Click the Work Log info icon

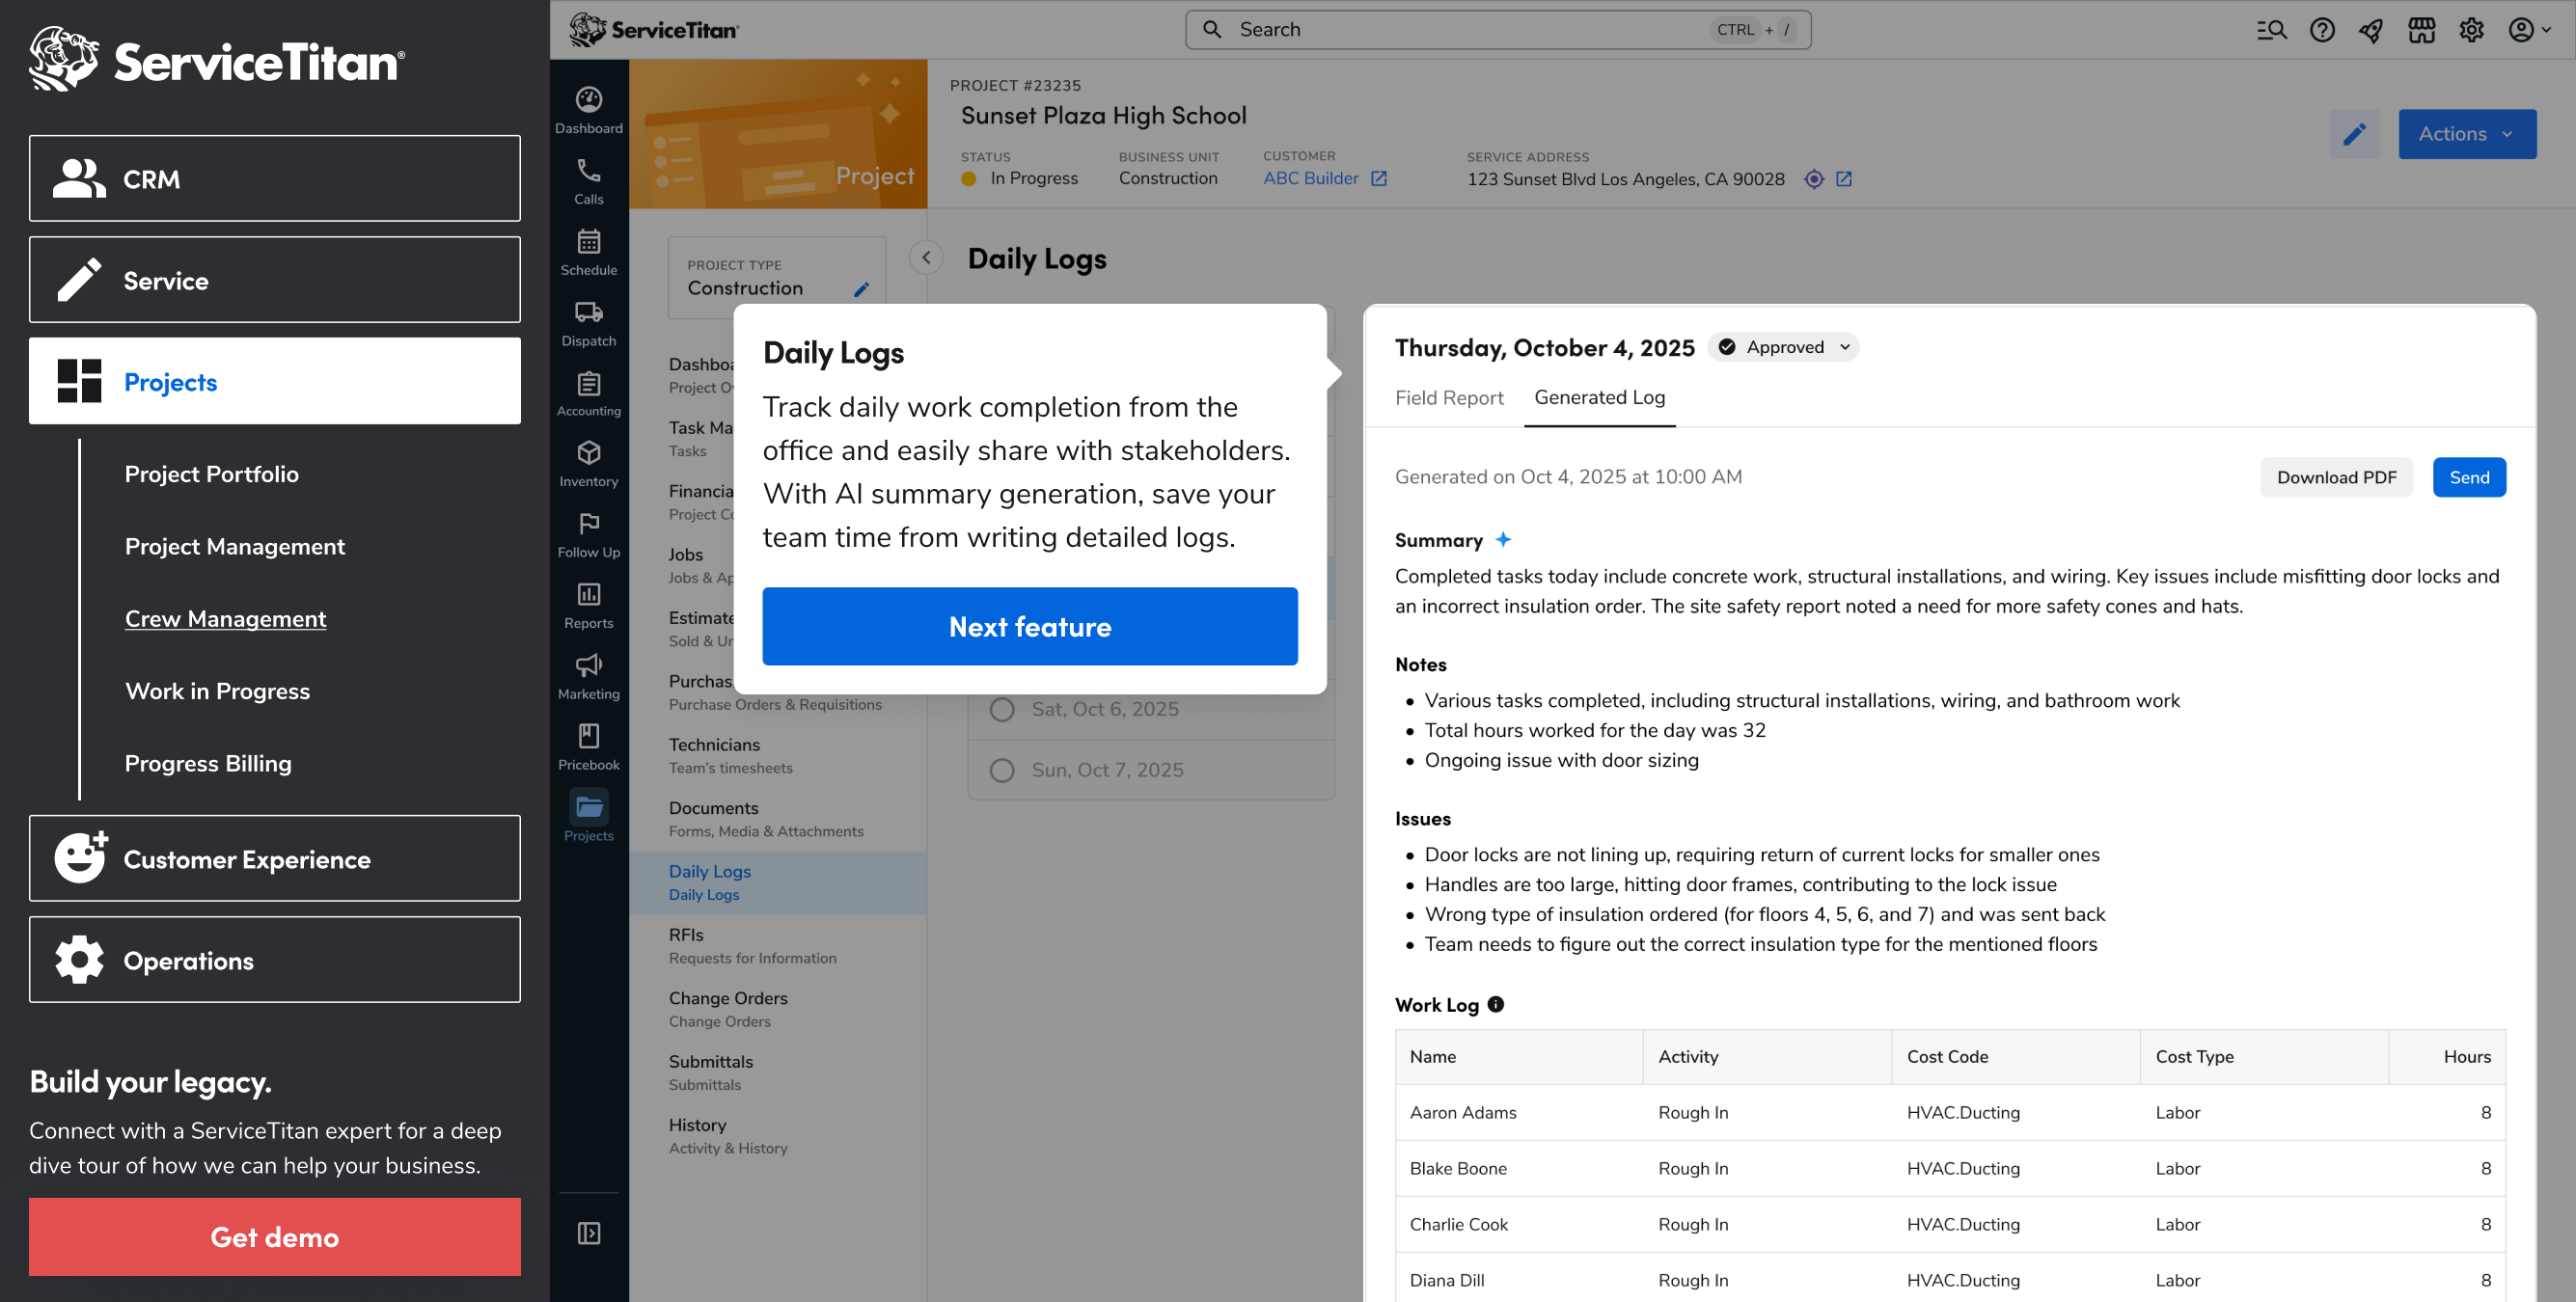click(x=1496, y=1004)
